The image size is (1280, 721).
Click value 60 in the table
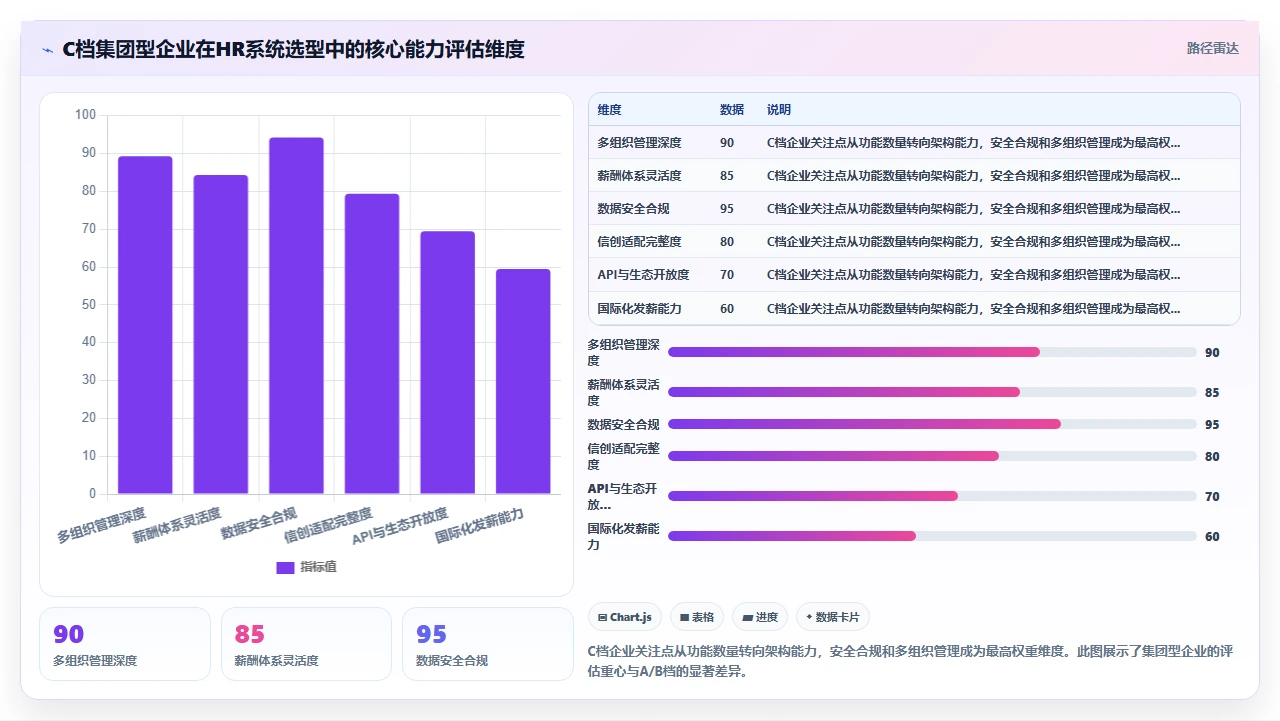[726, 309]
